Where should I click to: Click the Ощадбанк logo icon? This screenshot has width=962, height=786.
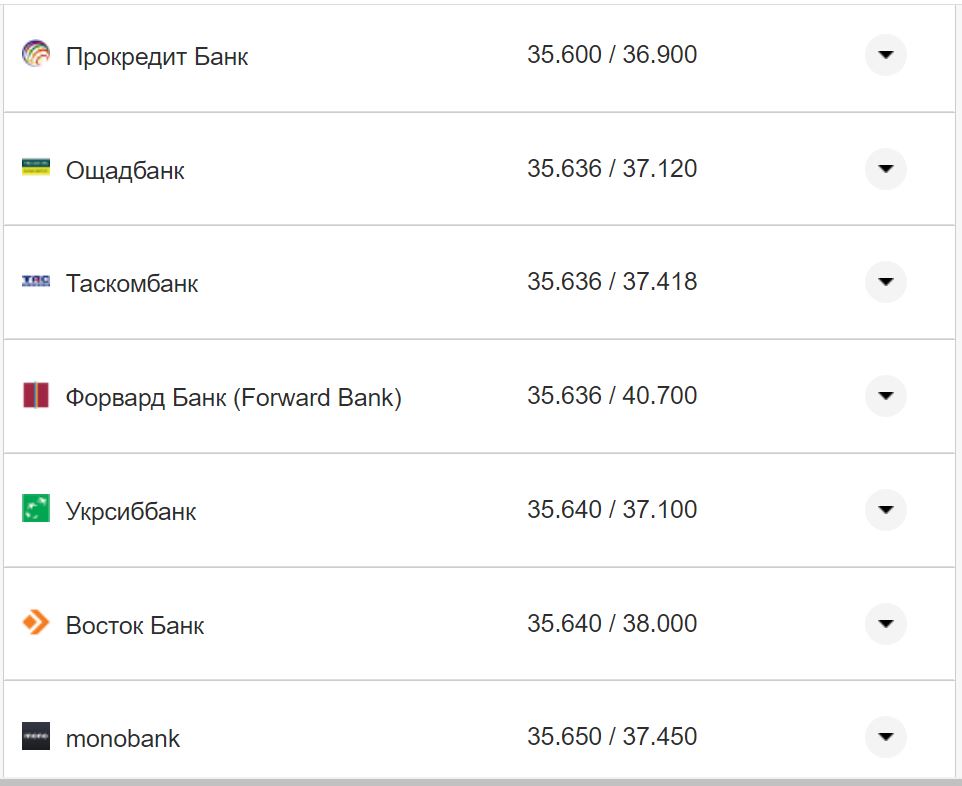click(38, 168)
